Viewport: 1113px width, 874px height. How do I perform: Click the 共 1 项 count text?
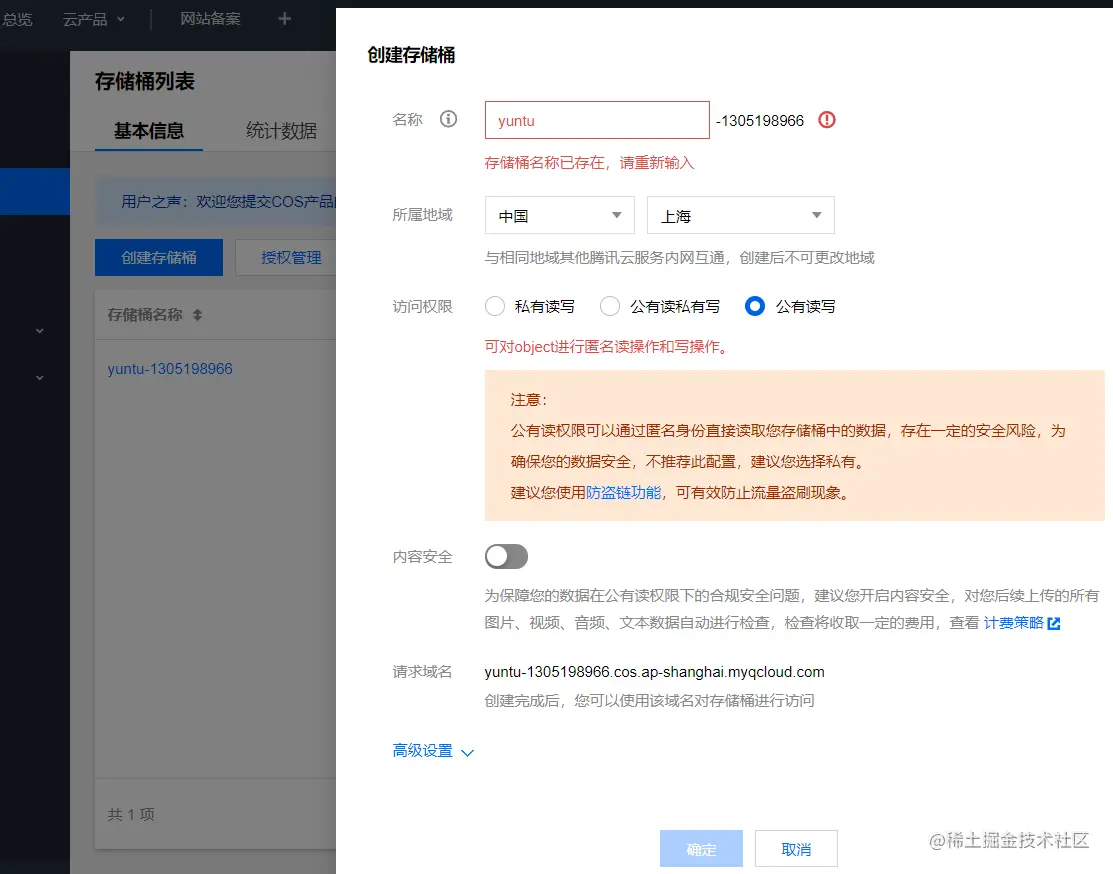[131, 814]
